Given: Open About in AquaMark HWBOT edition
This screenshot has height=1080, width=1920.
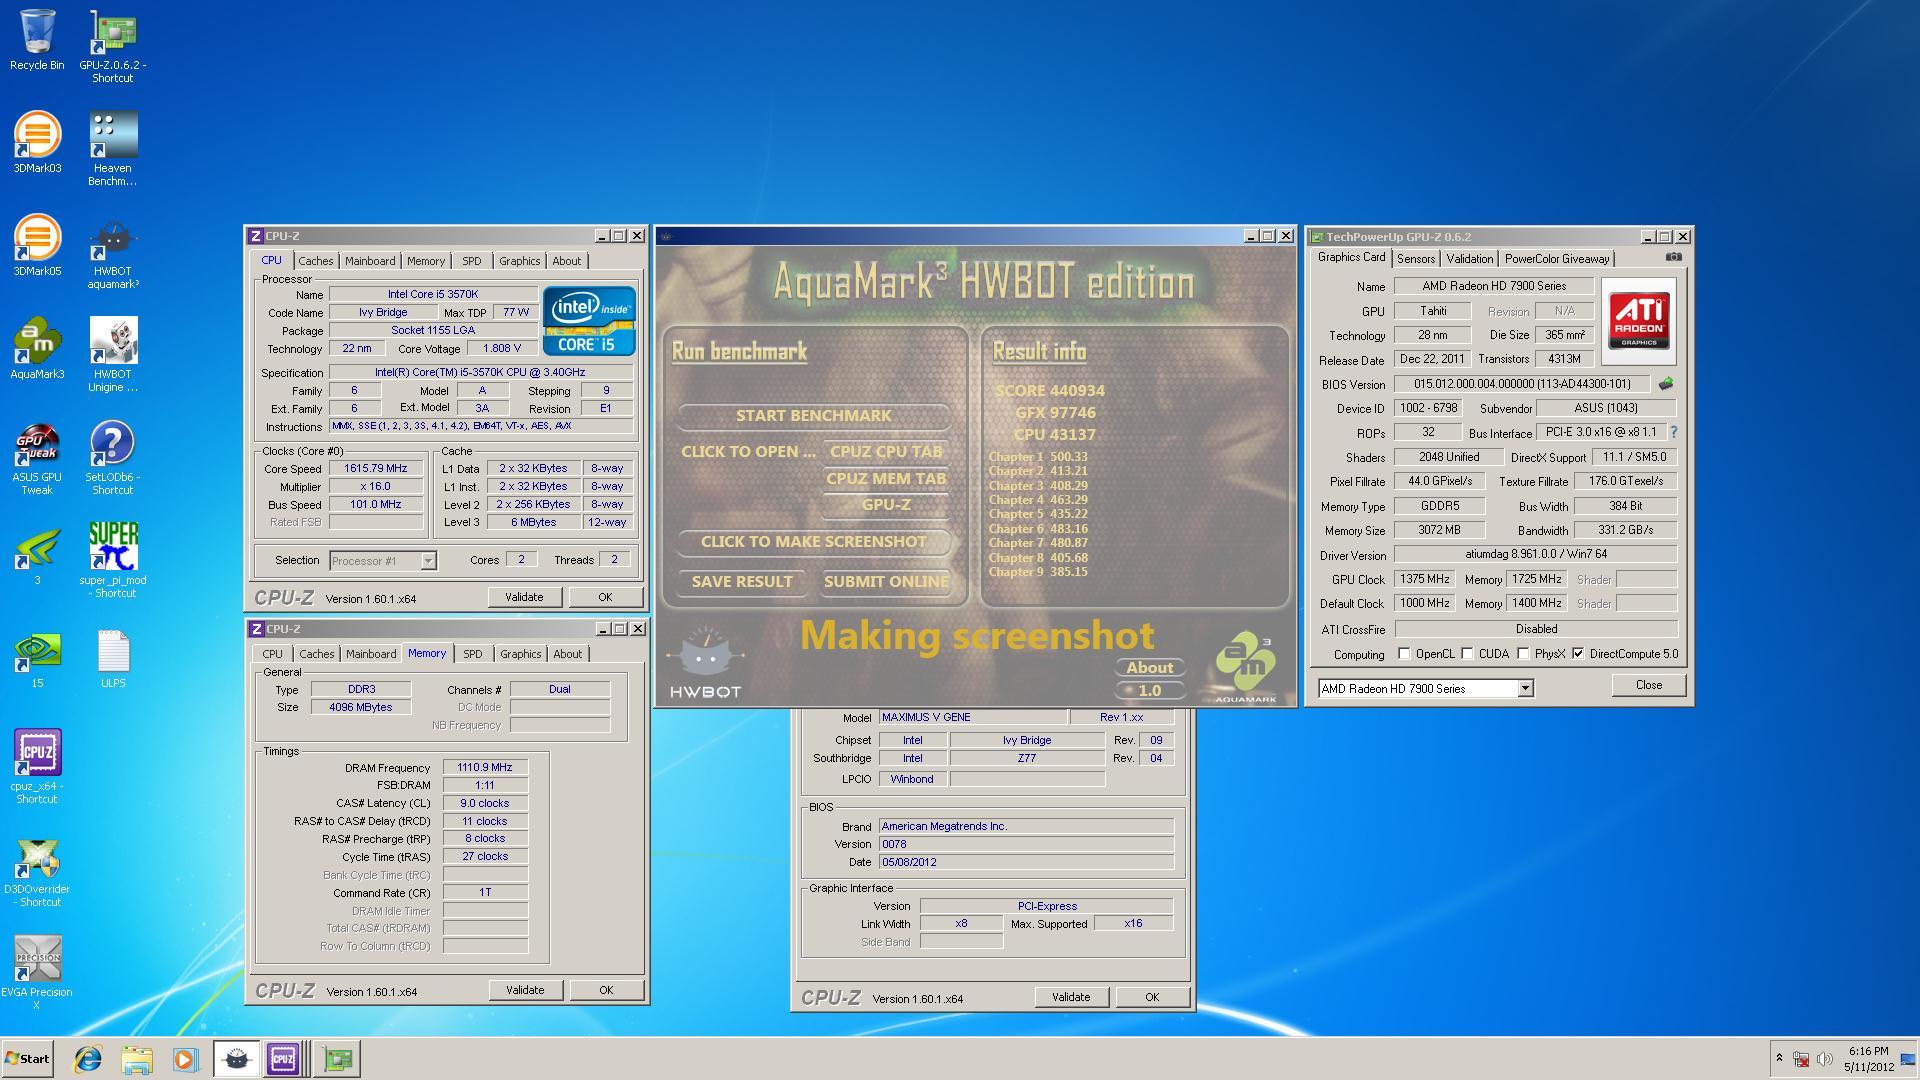Looking at the screenshot, I should pos(1150,668).
